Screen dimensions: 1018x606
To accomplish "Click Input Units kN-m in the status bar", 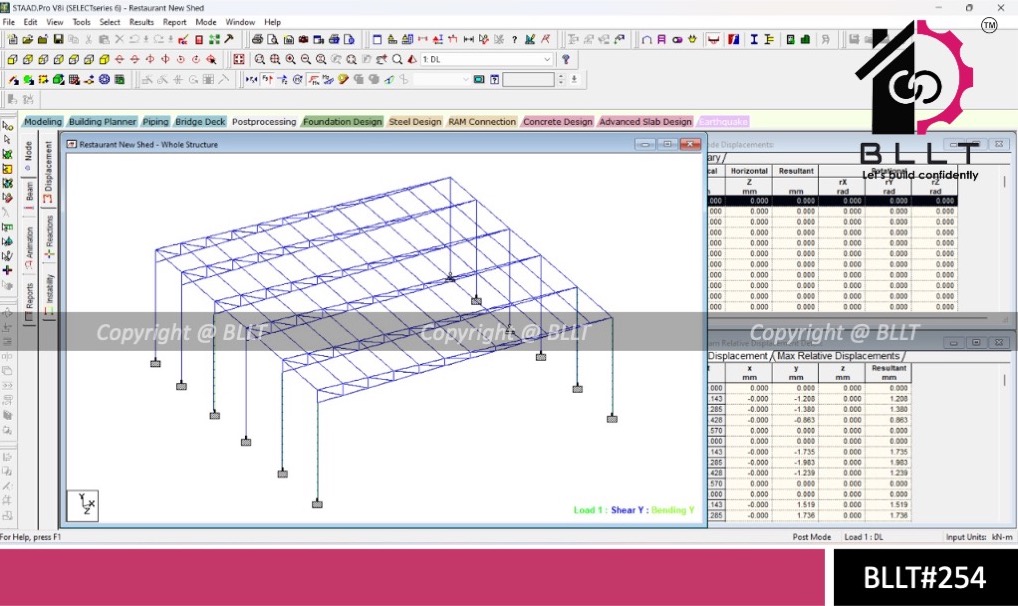I will point(979,537).
